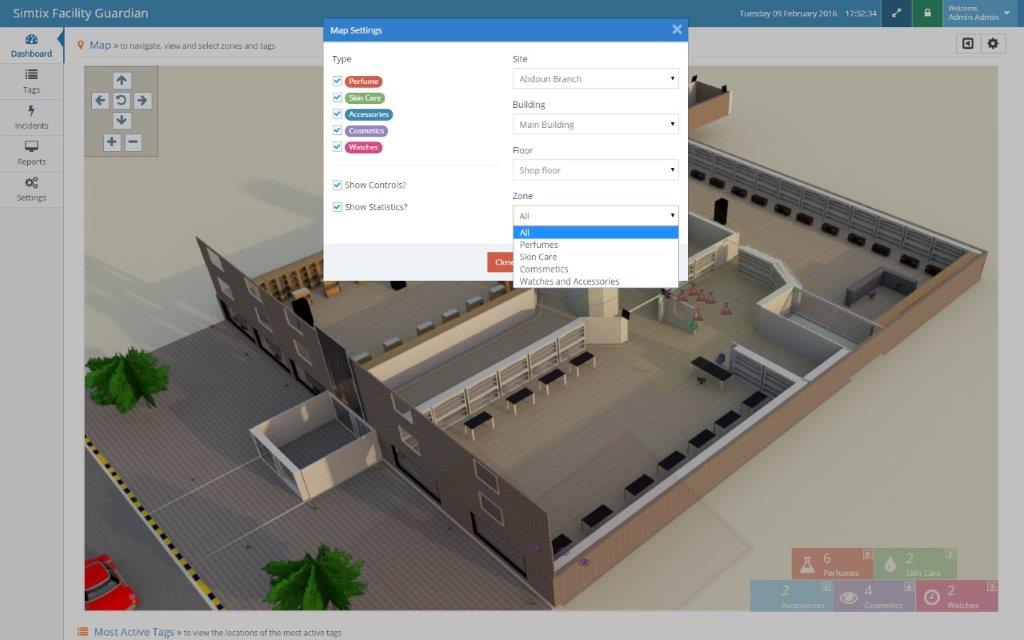Click the pink Cosmetics color chip
This screenshot has height=640, width=1024.
pyautogui.click(x=366, y=131)
